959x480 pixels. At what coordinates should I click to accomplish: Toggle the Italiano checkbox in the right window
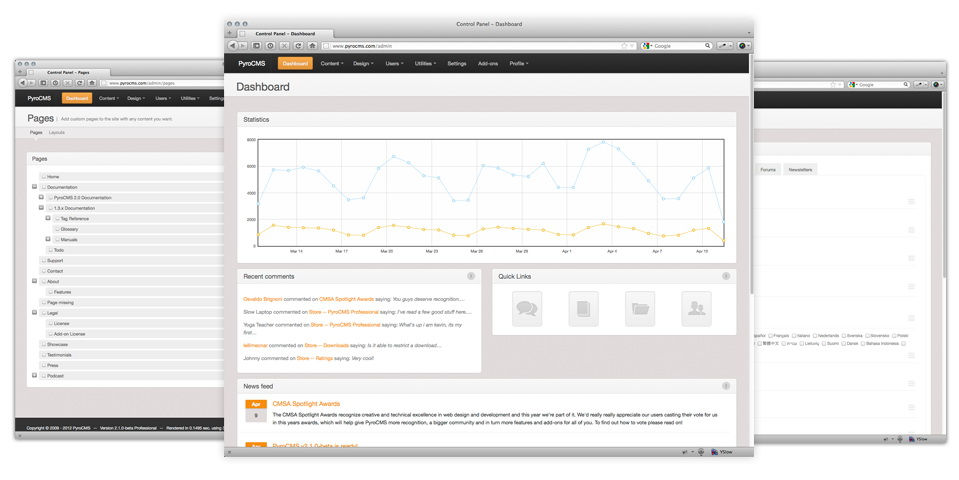coord(794,336)
